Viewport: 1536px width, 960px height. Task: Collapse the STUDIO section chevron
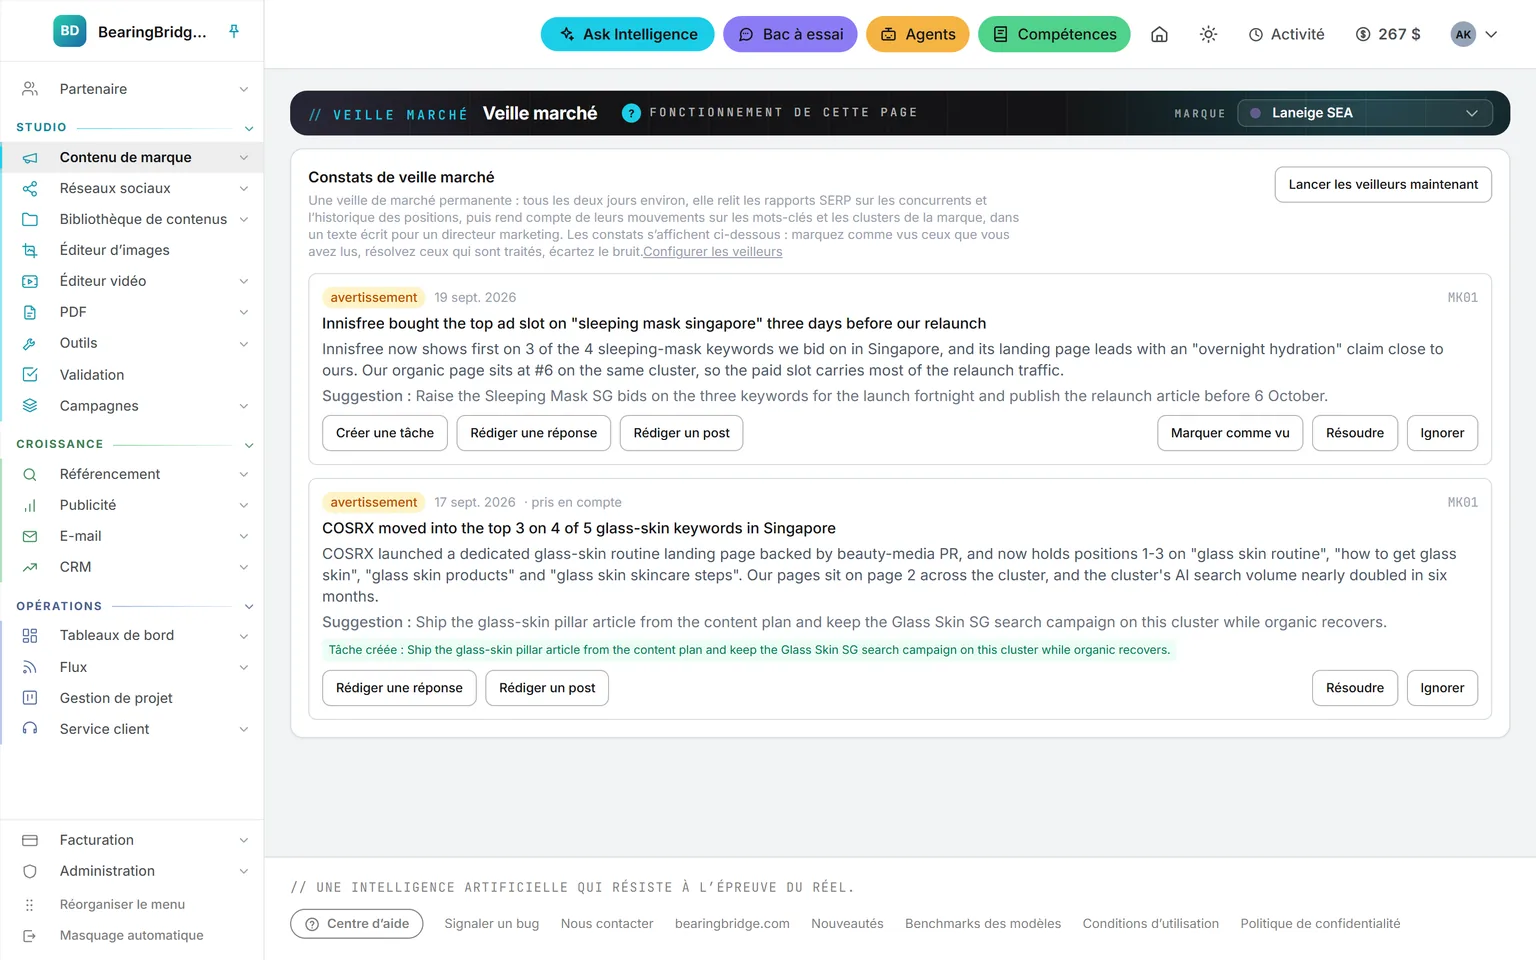(249, 128)
